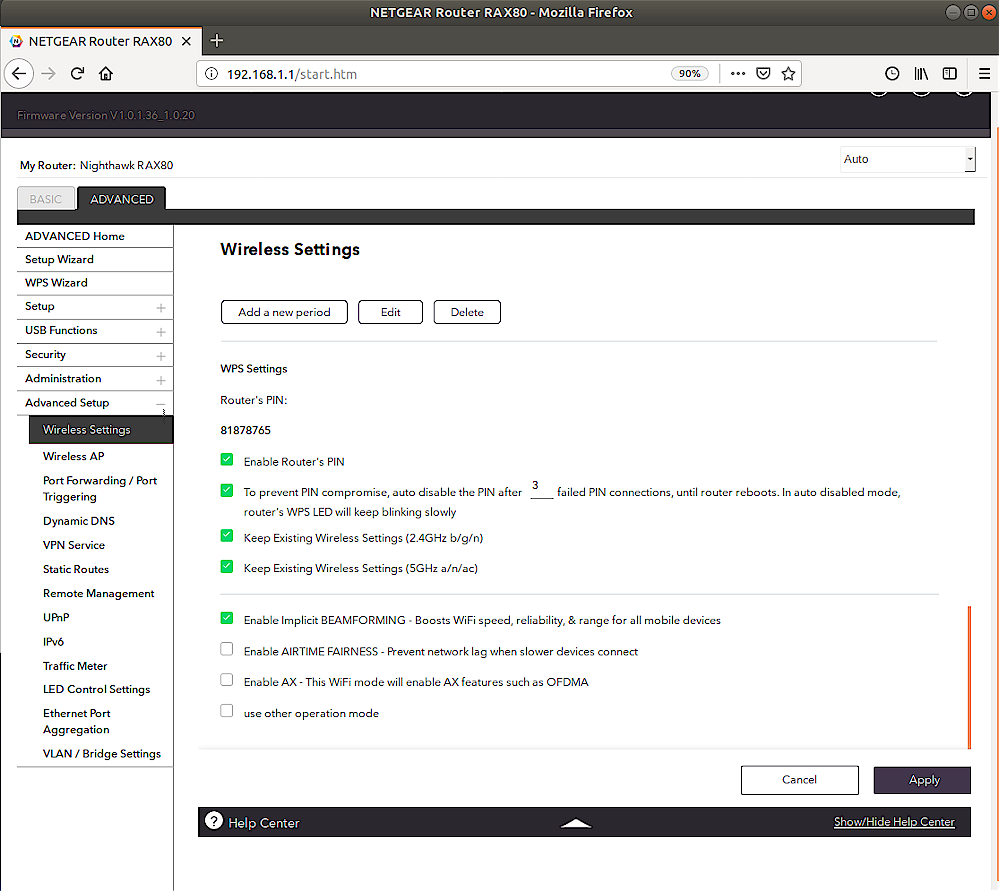
Task: Open page actions three-dot menu
Action: coord(738,74)
